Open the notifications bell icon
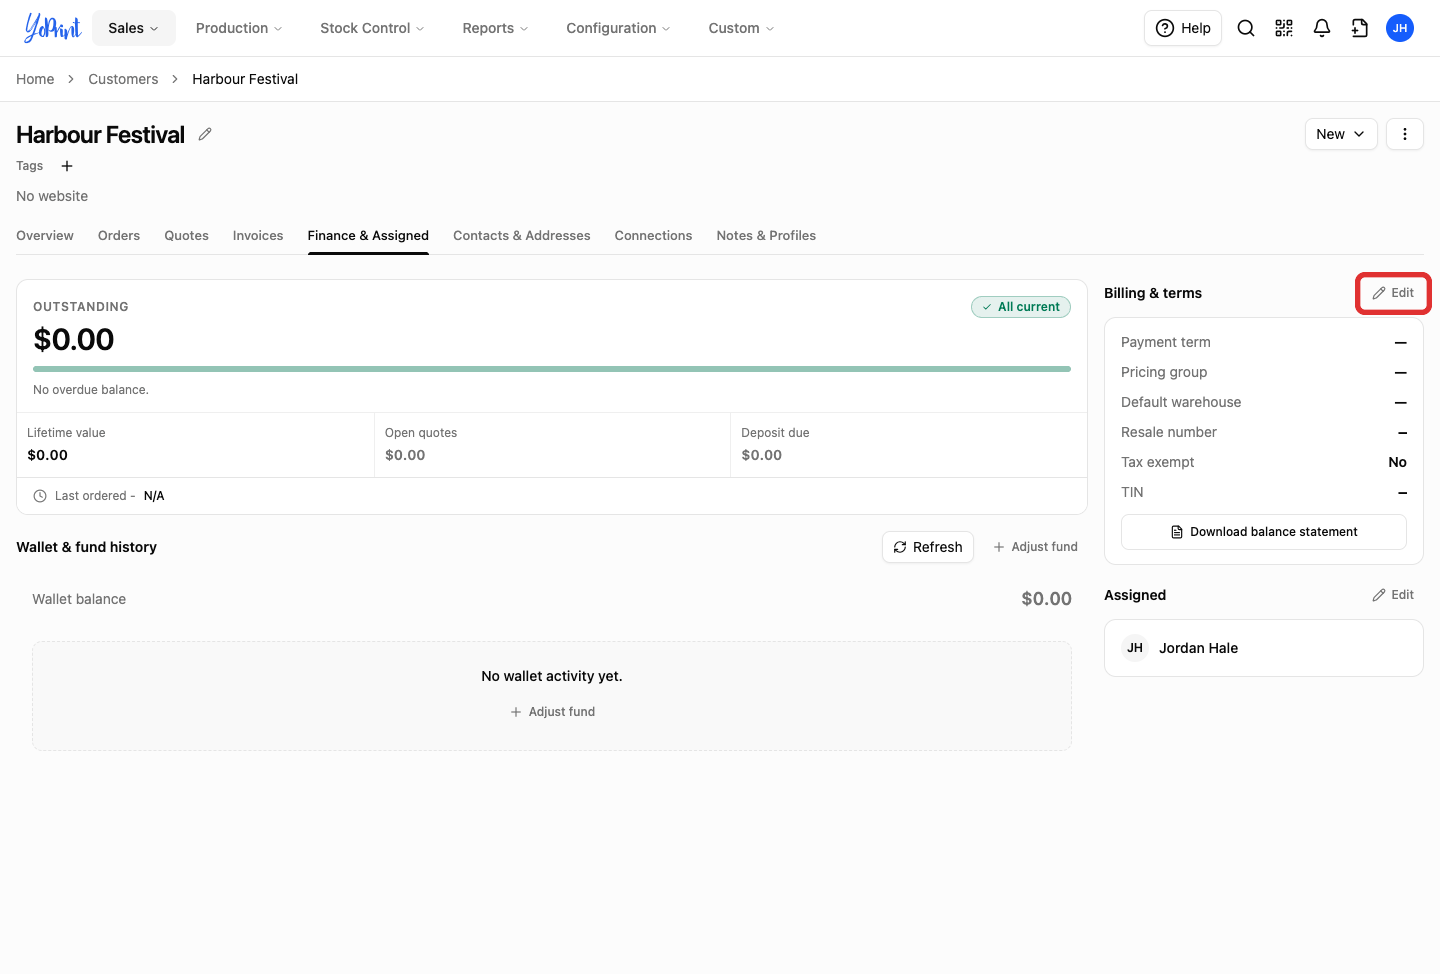This screenshot has height=974, width=1440. point(1322,28)
